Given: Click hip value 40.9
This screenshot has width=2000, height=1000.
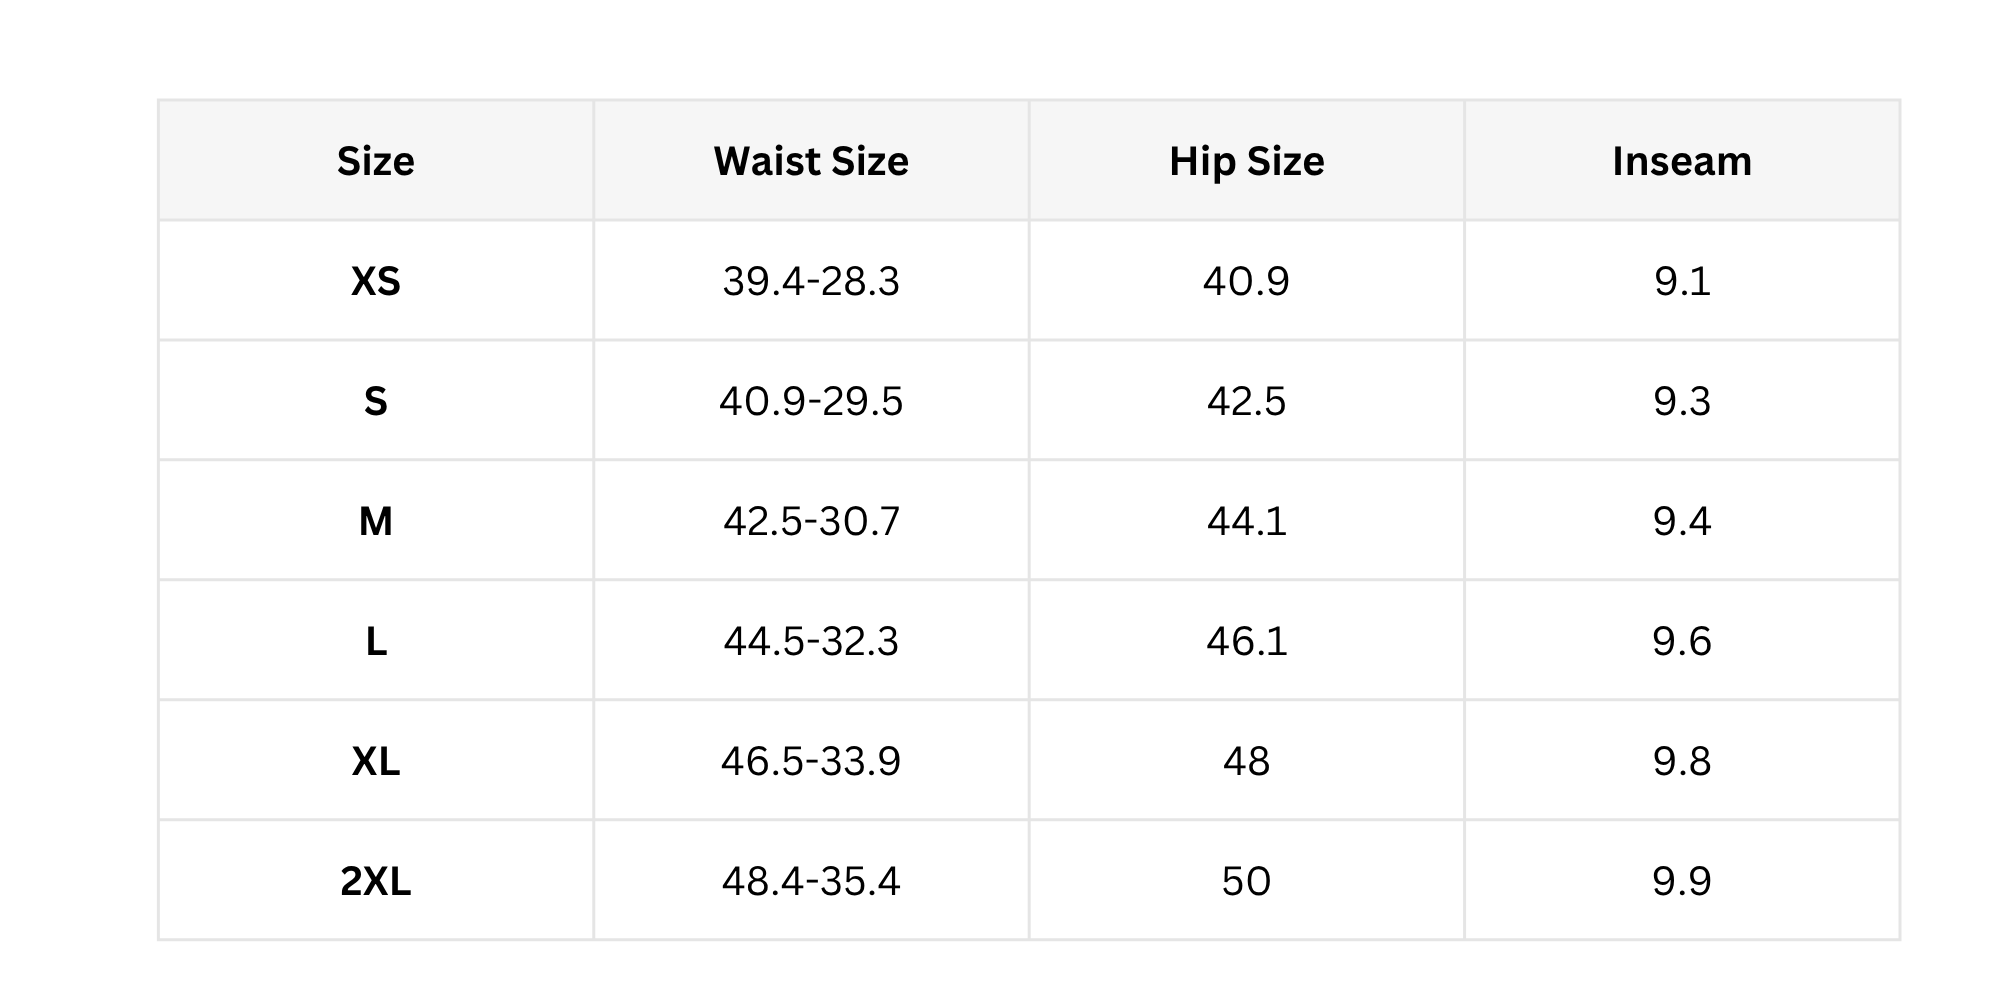Looking at the screenshot, I should tap(1247, 281).
